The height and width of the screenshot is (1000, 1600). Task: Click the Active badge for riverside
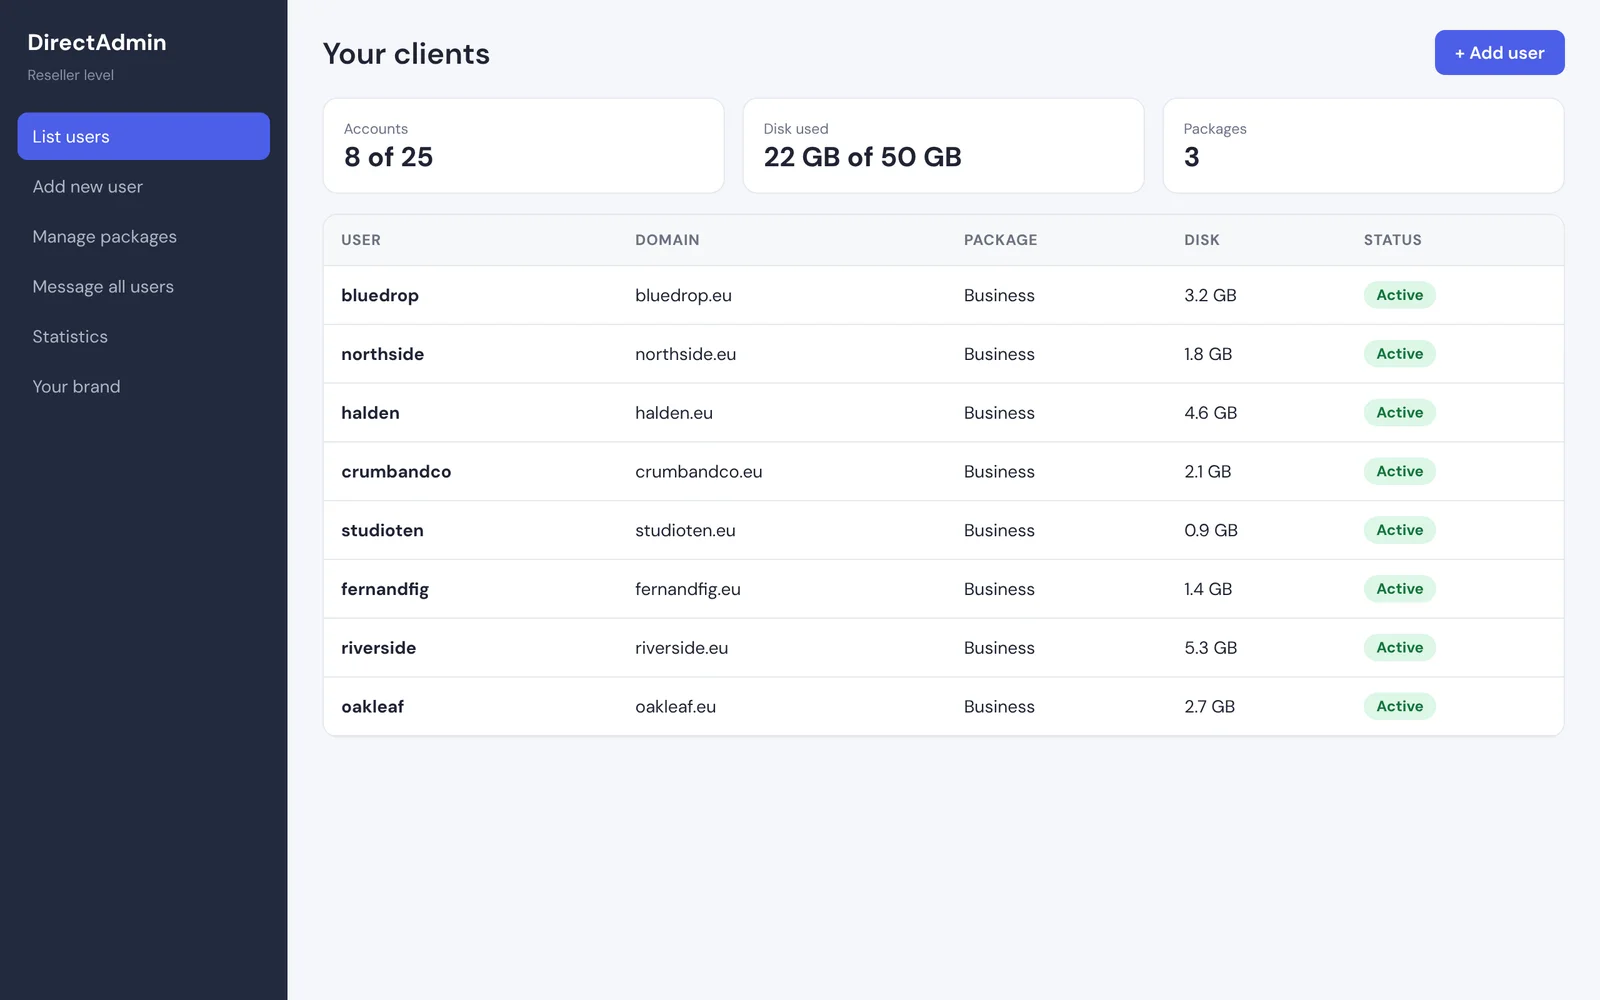pyautogui.click(x=1399, y=648)
